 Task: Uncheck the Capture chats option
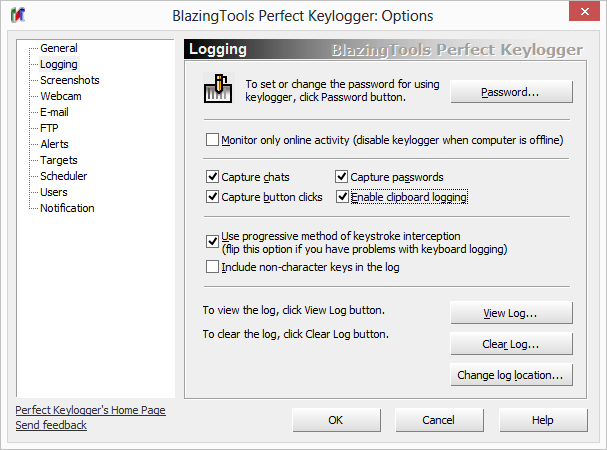coord(212,177)
